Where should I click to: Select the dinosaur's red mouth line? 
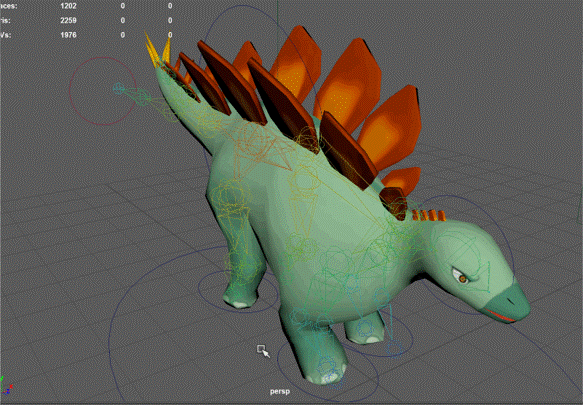pos(500,315)
